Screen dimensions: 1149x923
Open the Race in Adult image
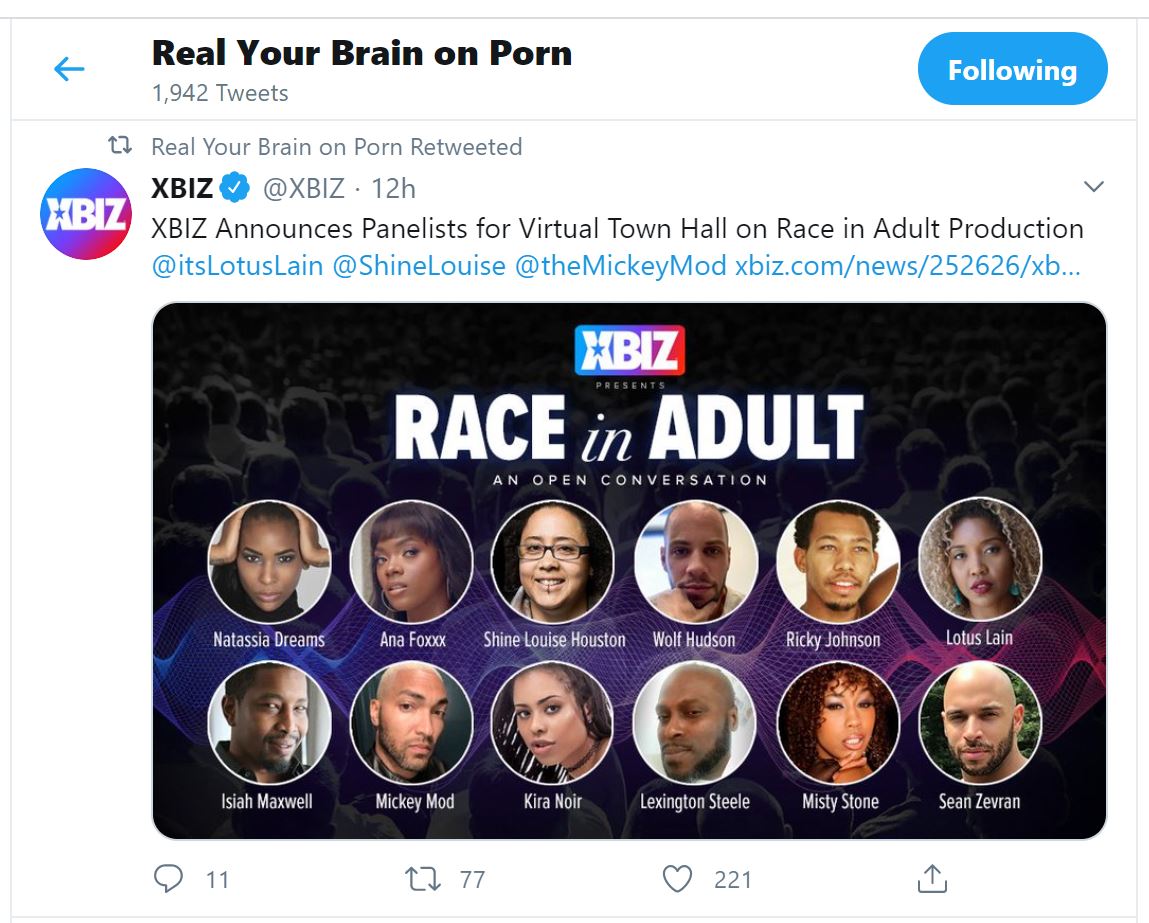[629, 571]
